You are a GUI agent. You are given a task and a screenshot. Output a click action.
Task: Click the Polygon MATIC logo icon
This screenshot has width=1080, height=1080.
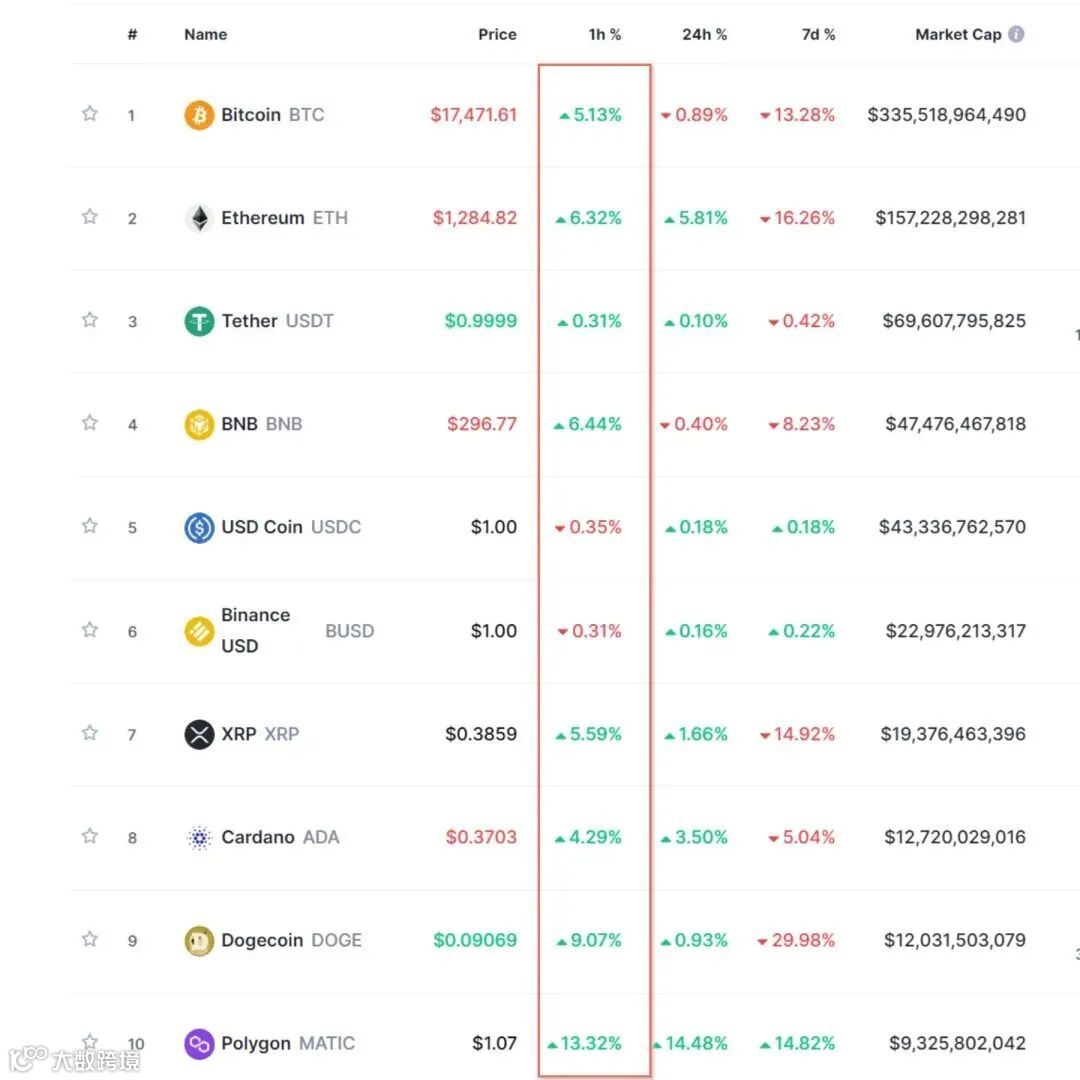pos(199,1044)
